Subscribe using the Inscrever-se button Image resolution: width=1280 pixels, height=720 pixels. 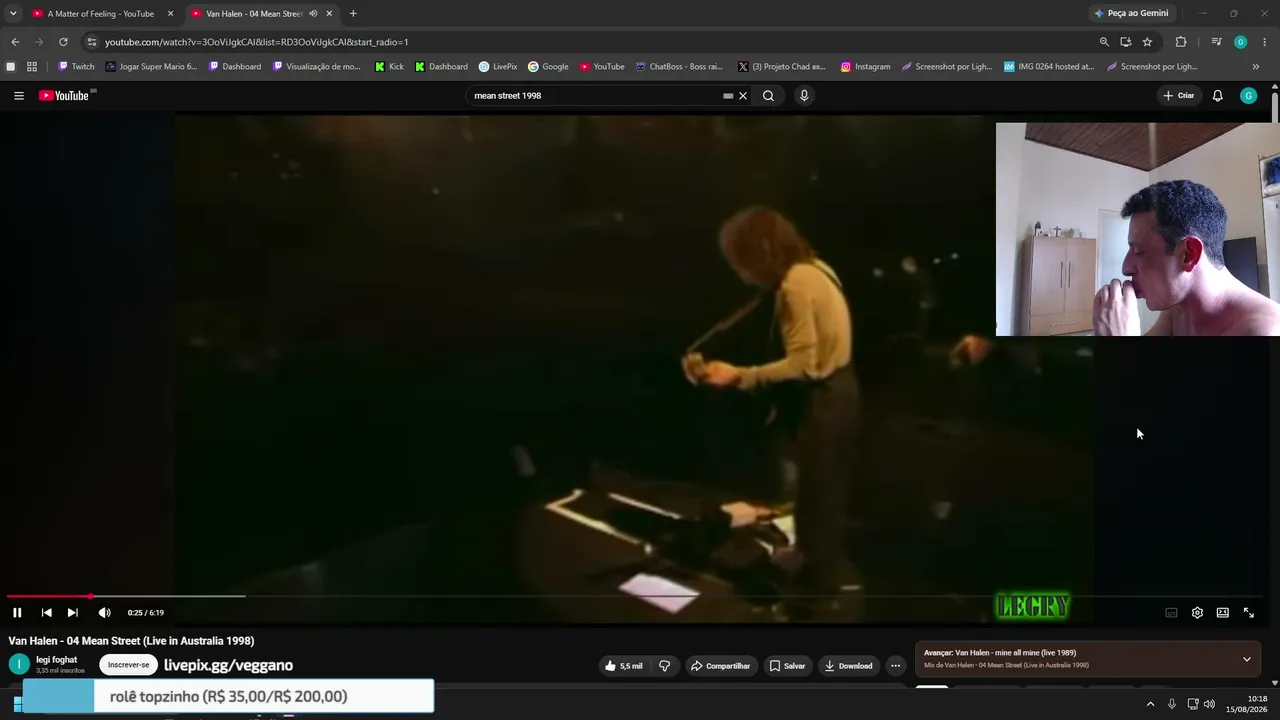click(128, 665)
